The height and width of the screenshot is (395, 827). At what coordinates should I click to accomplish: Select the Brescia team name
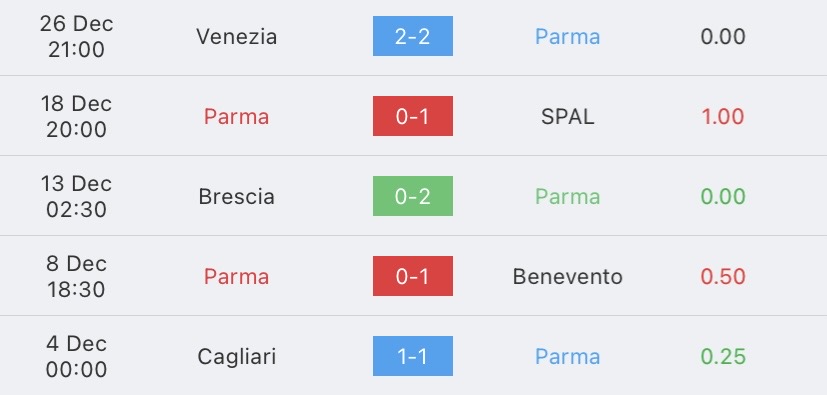[236, 197]
